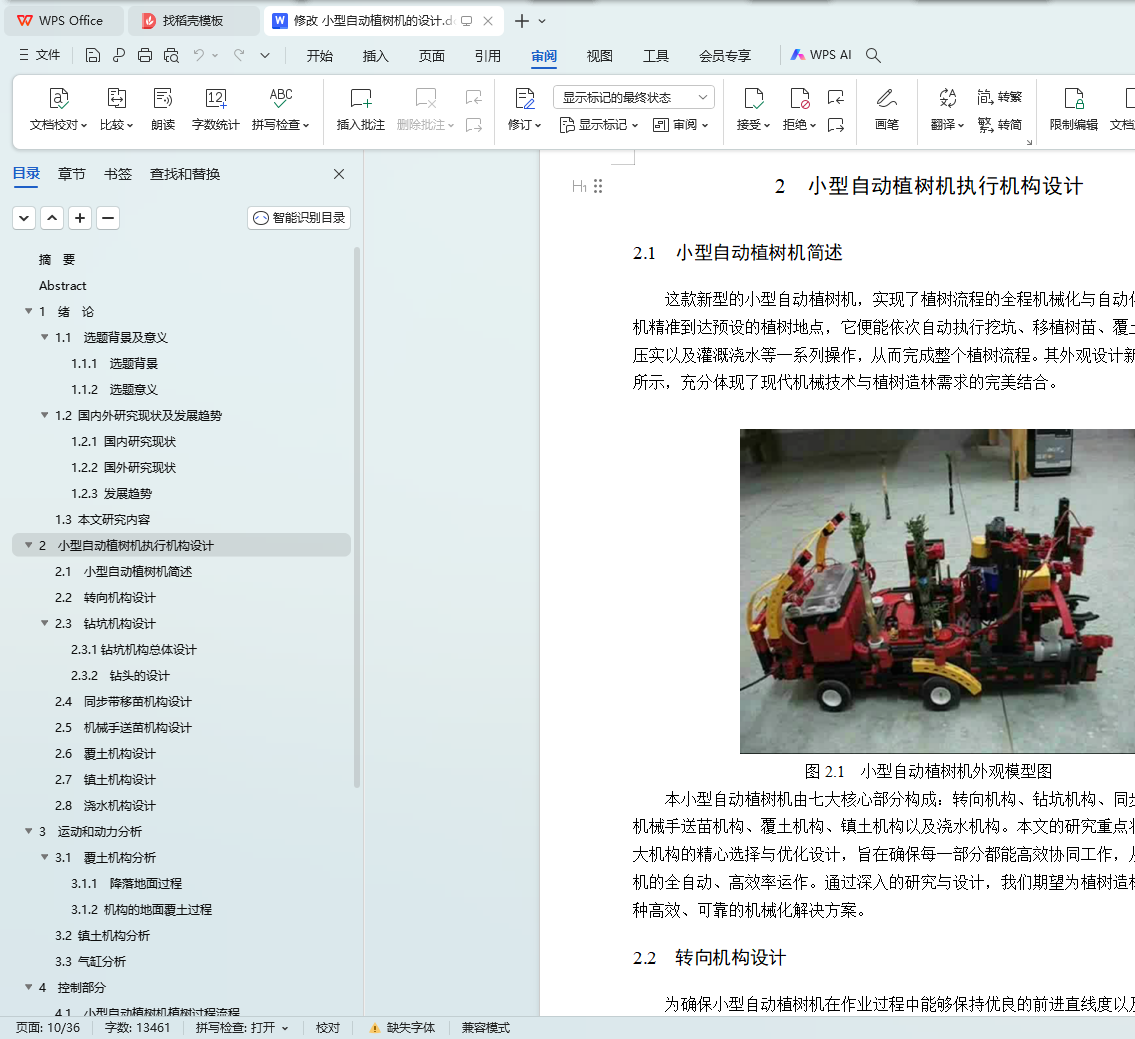The image size is (1135, 1039).
Task: Click the 插入批注 insert comment icon
Action: point(360,98)
